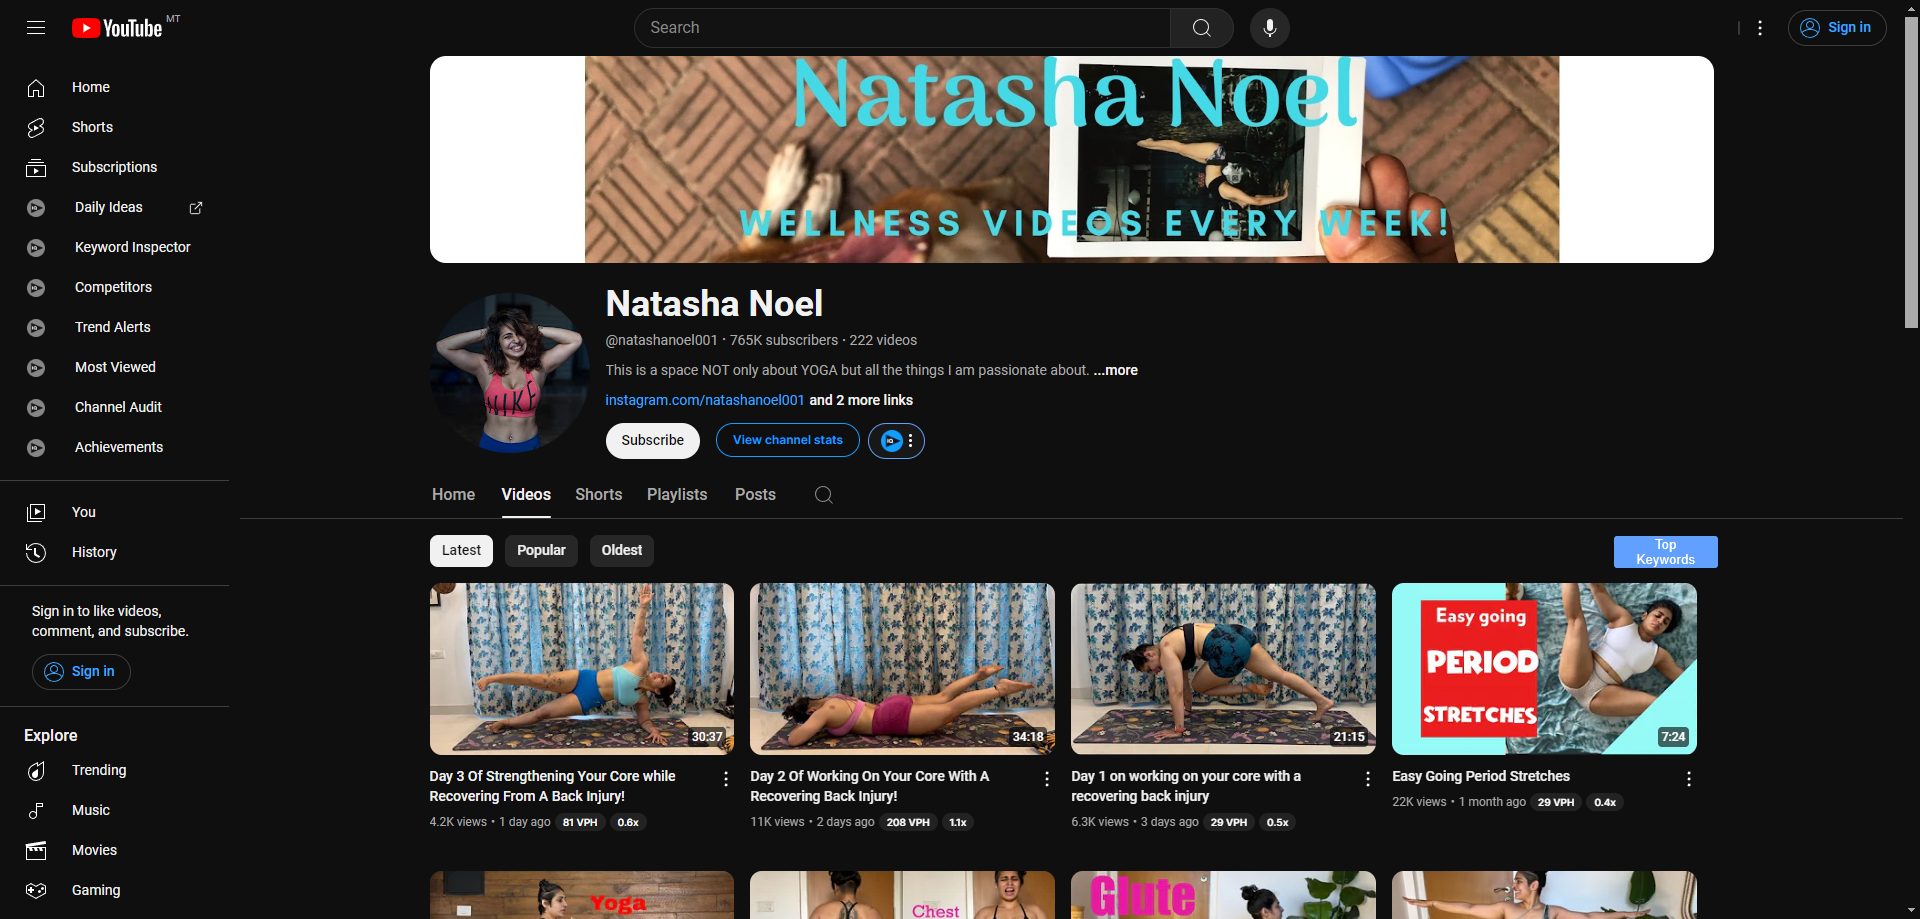The image size is (1920, 919).
Task: Open the Posts tab
Action: tap(755, 495)
